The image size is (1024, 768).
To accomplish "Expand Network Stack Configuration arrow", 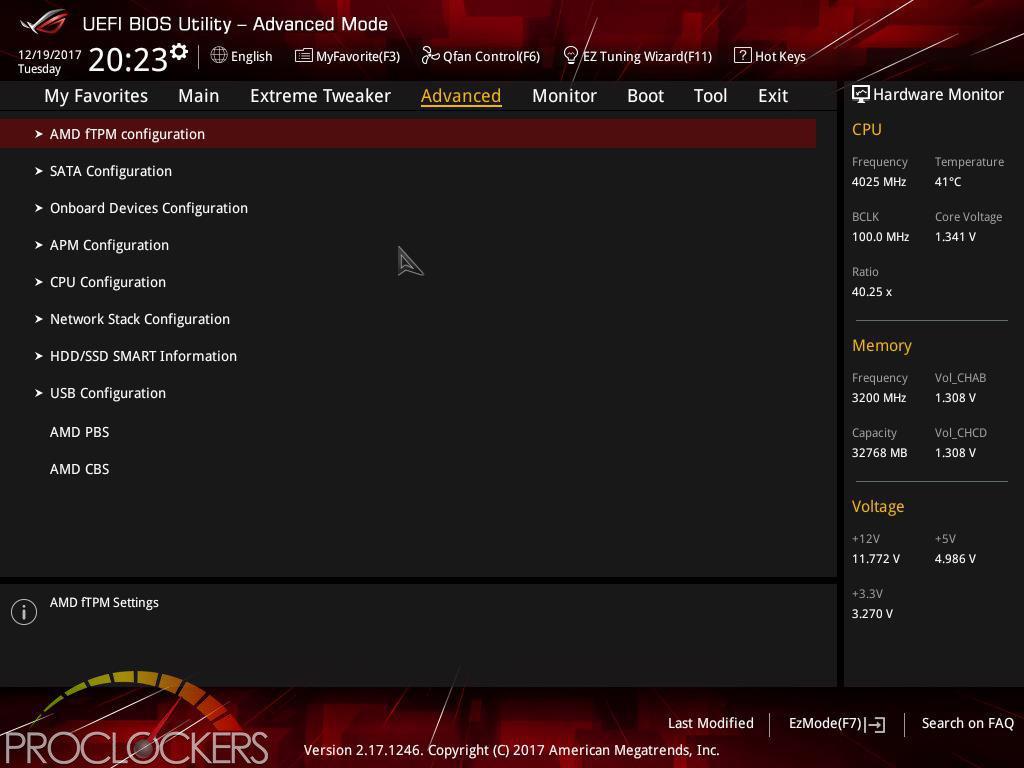I will 39,319.
